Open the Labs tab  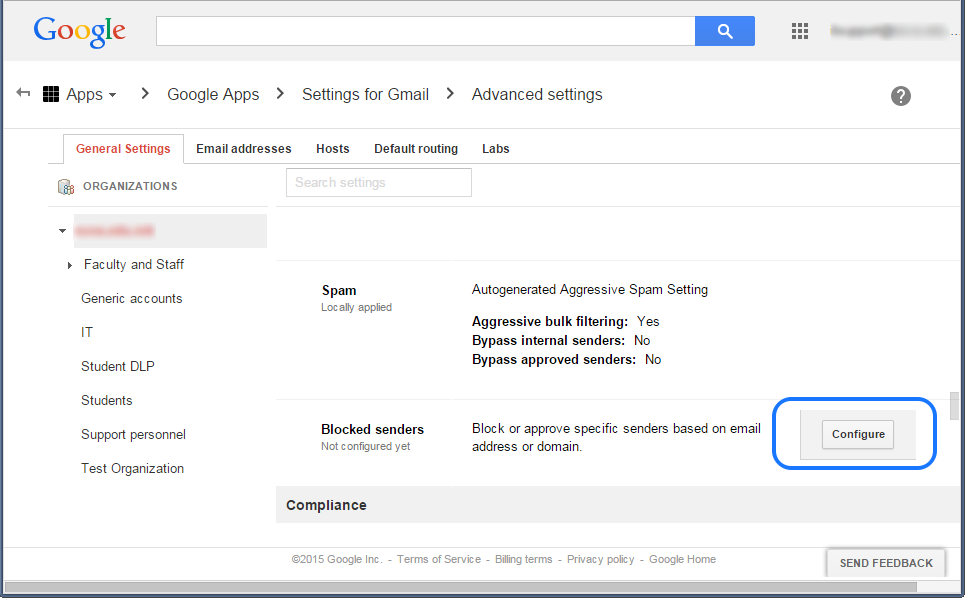click(495, 149)
